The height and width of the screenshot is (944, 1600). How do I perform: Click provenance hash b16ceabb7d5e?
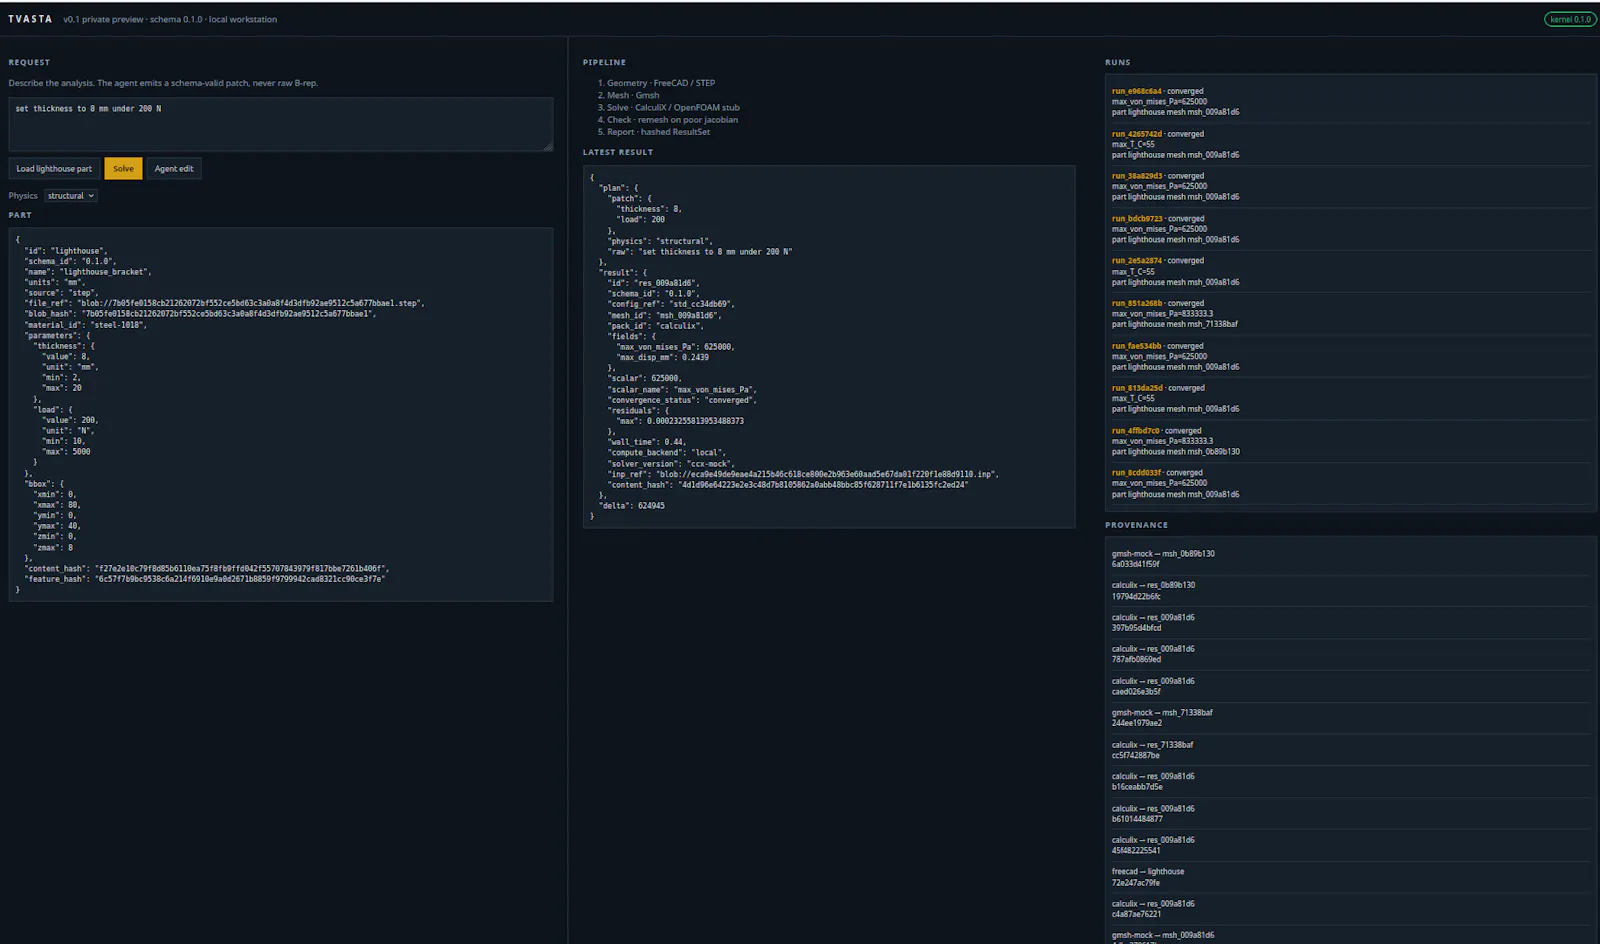click(x=1137, y=787)
